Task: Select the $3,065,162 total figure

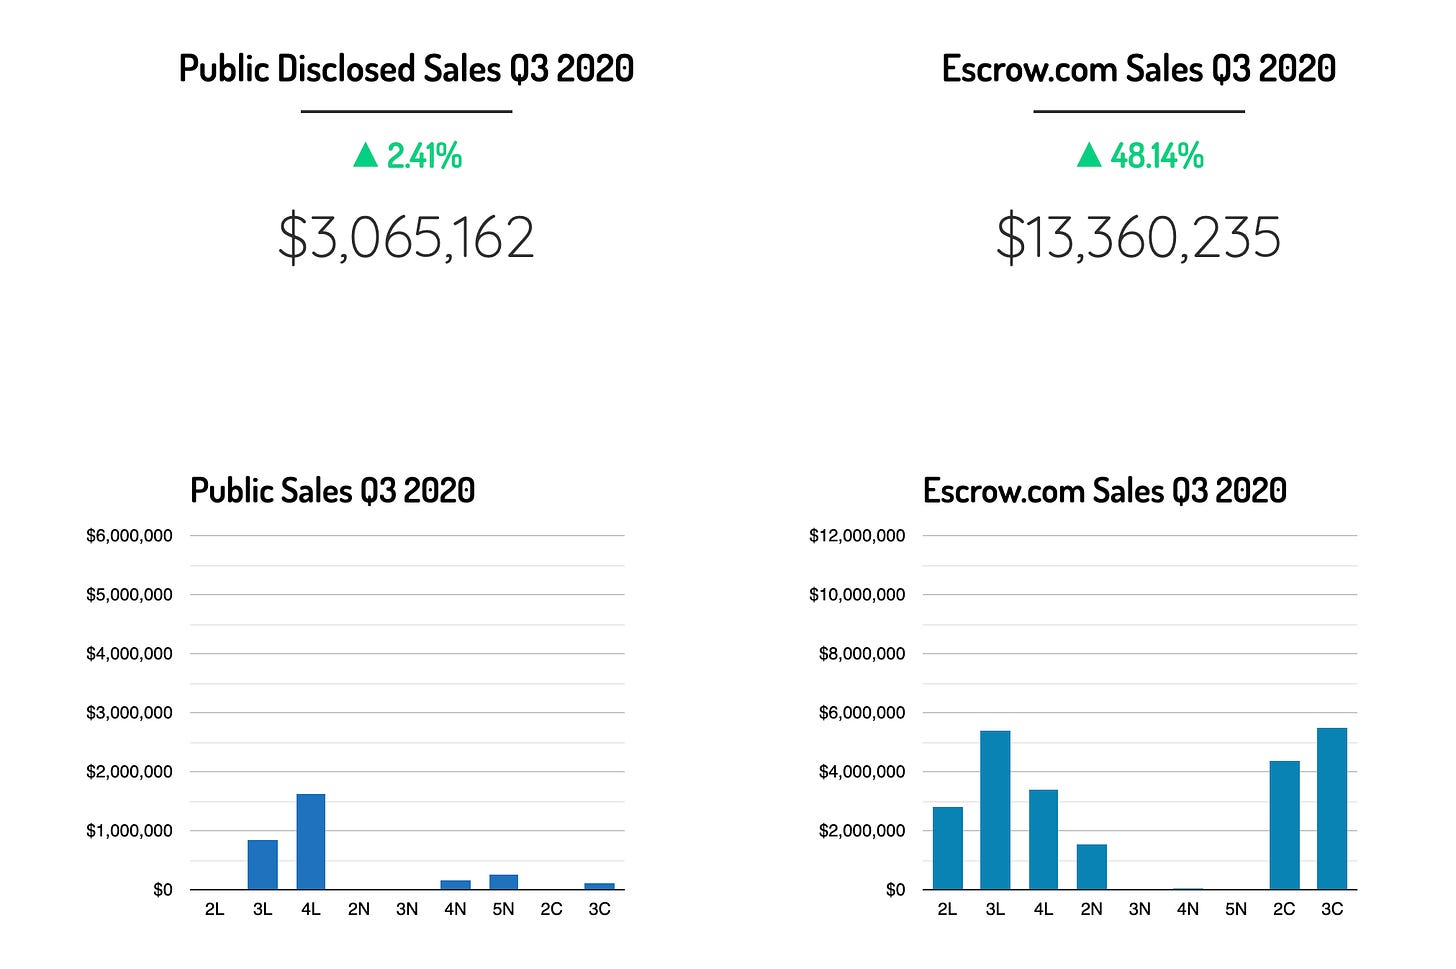Action: (x=406, y=238)
